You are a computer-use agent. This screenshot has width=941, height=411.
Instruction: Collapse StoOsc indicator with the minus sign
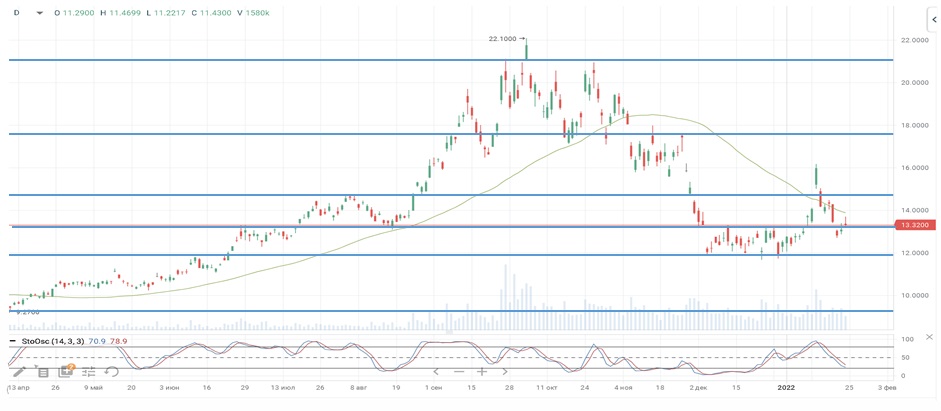pyautogui.click(x=13, y=341)
